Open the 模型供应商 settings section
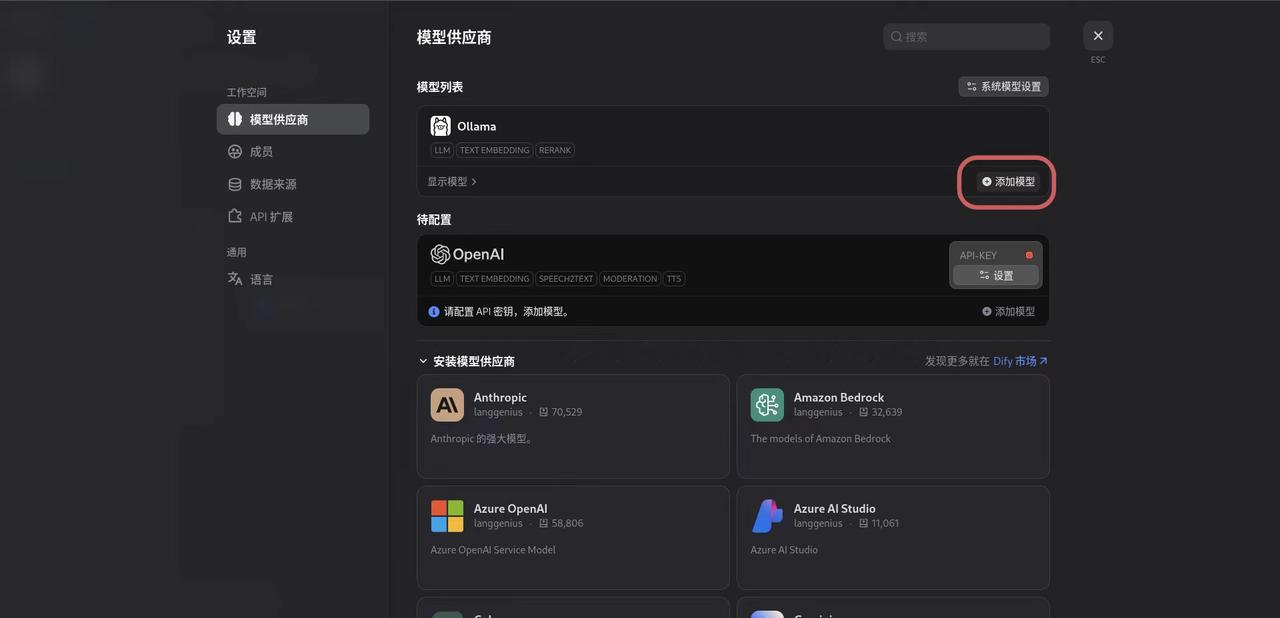 click(x=292, y=119)
